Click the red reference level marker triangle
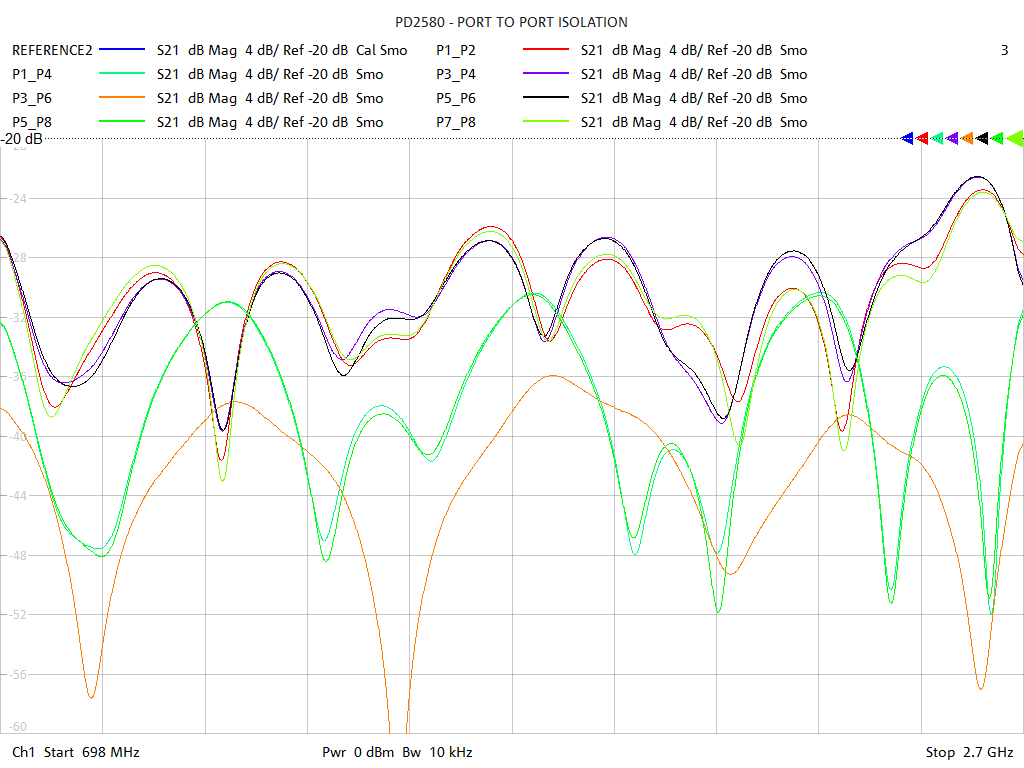The height and width of the screenshot is (768, 1024). pos(922,138)
